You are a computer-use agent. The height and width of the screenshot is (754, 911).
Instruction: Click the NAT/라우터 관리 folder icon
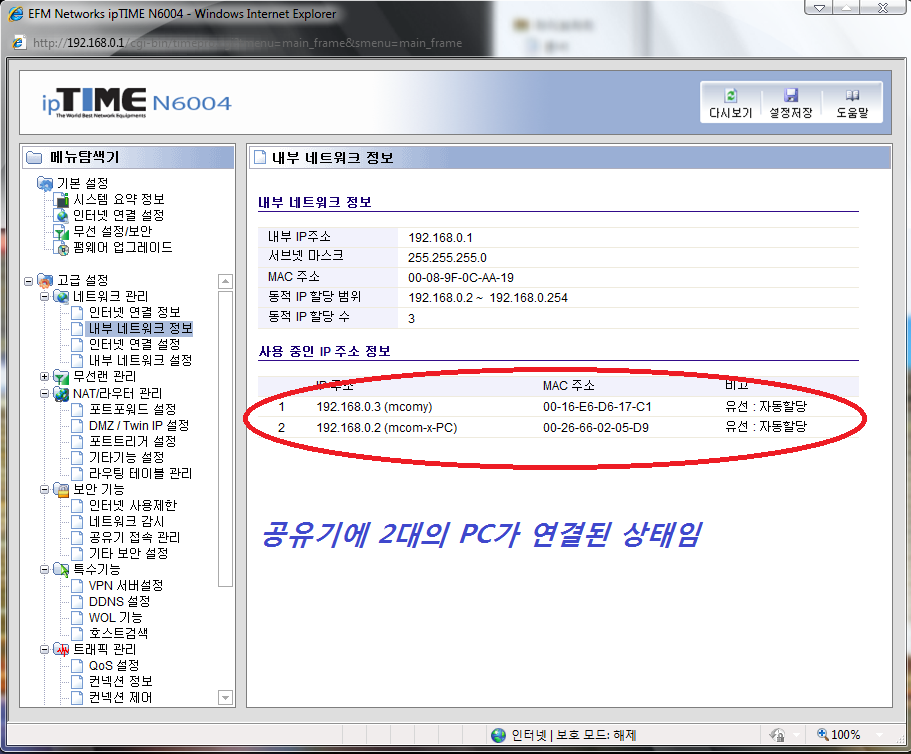(x=61, y=394)
